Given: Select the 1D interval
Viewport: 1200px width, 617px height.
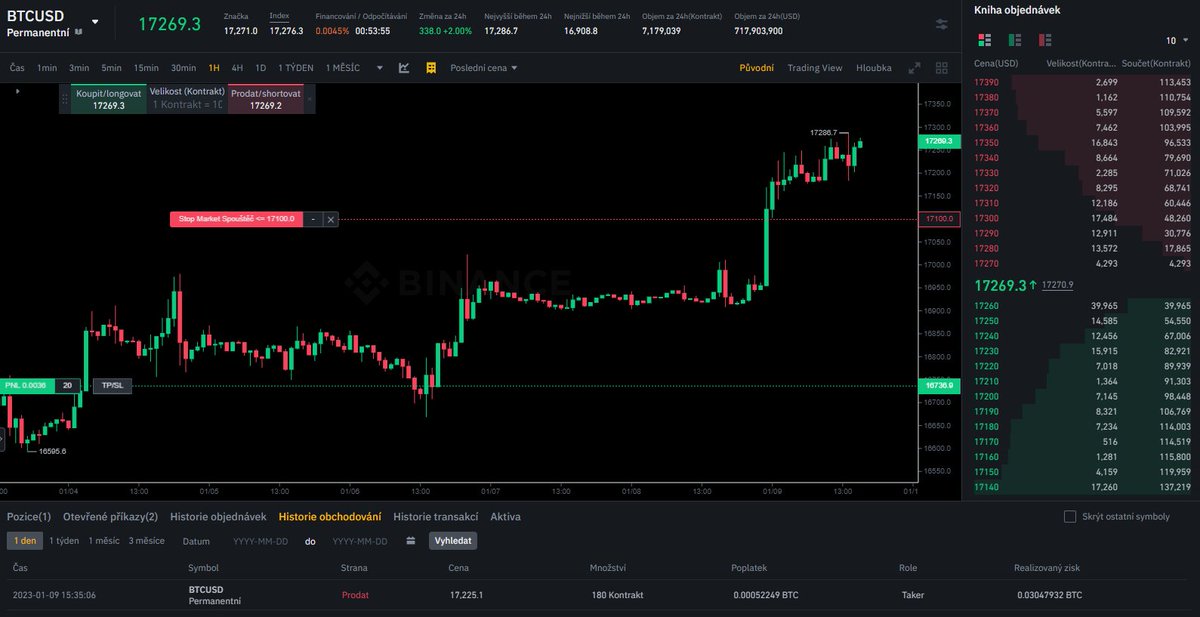Looking at the screenshot, I should pyautogui.click(x=260, y=68).
